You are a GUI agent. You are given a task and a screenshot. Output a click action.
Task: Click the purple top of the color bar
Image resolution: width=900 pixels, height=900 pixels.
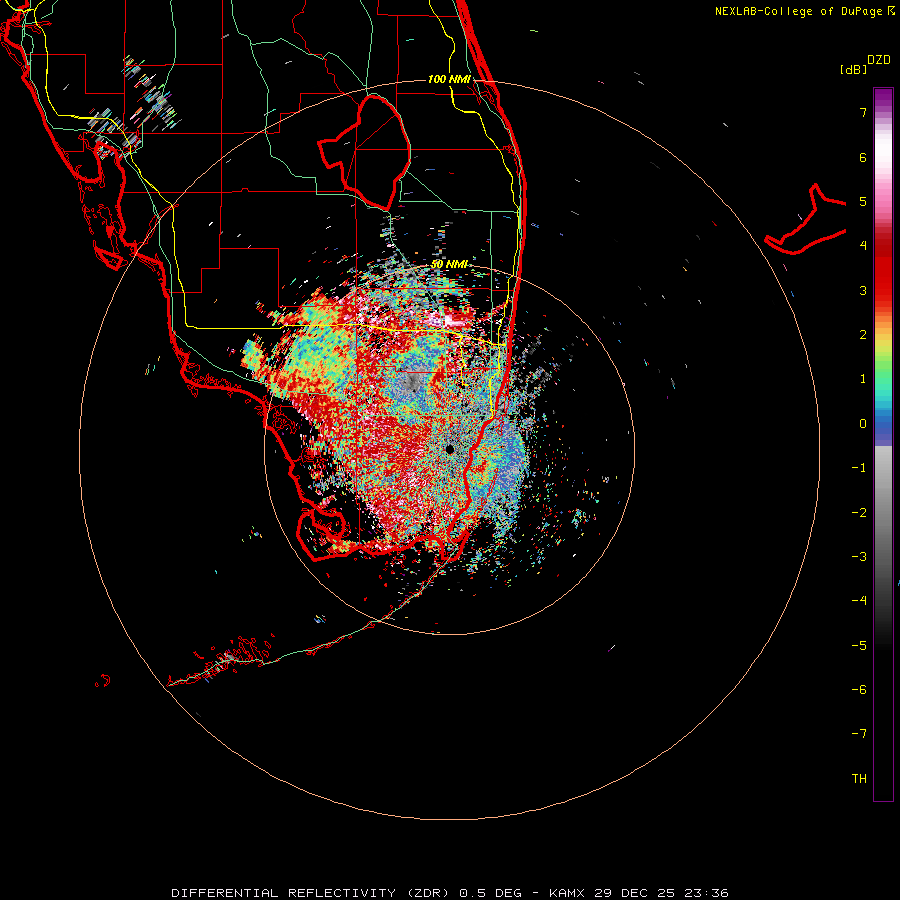point(883,98)
